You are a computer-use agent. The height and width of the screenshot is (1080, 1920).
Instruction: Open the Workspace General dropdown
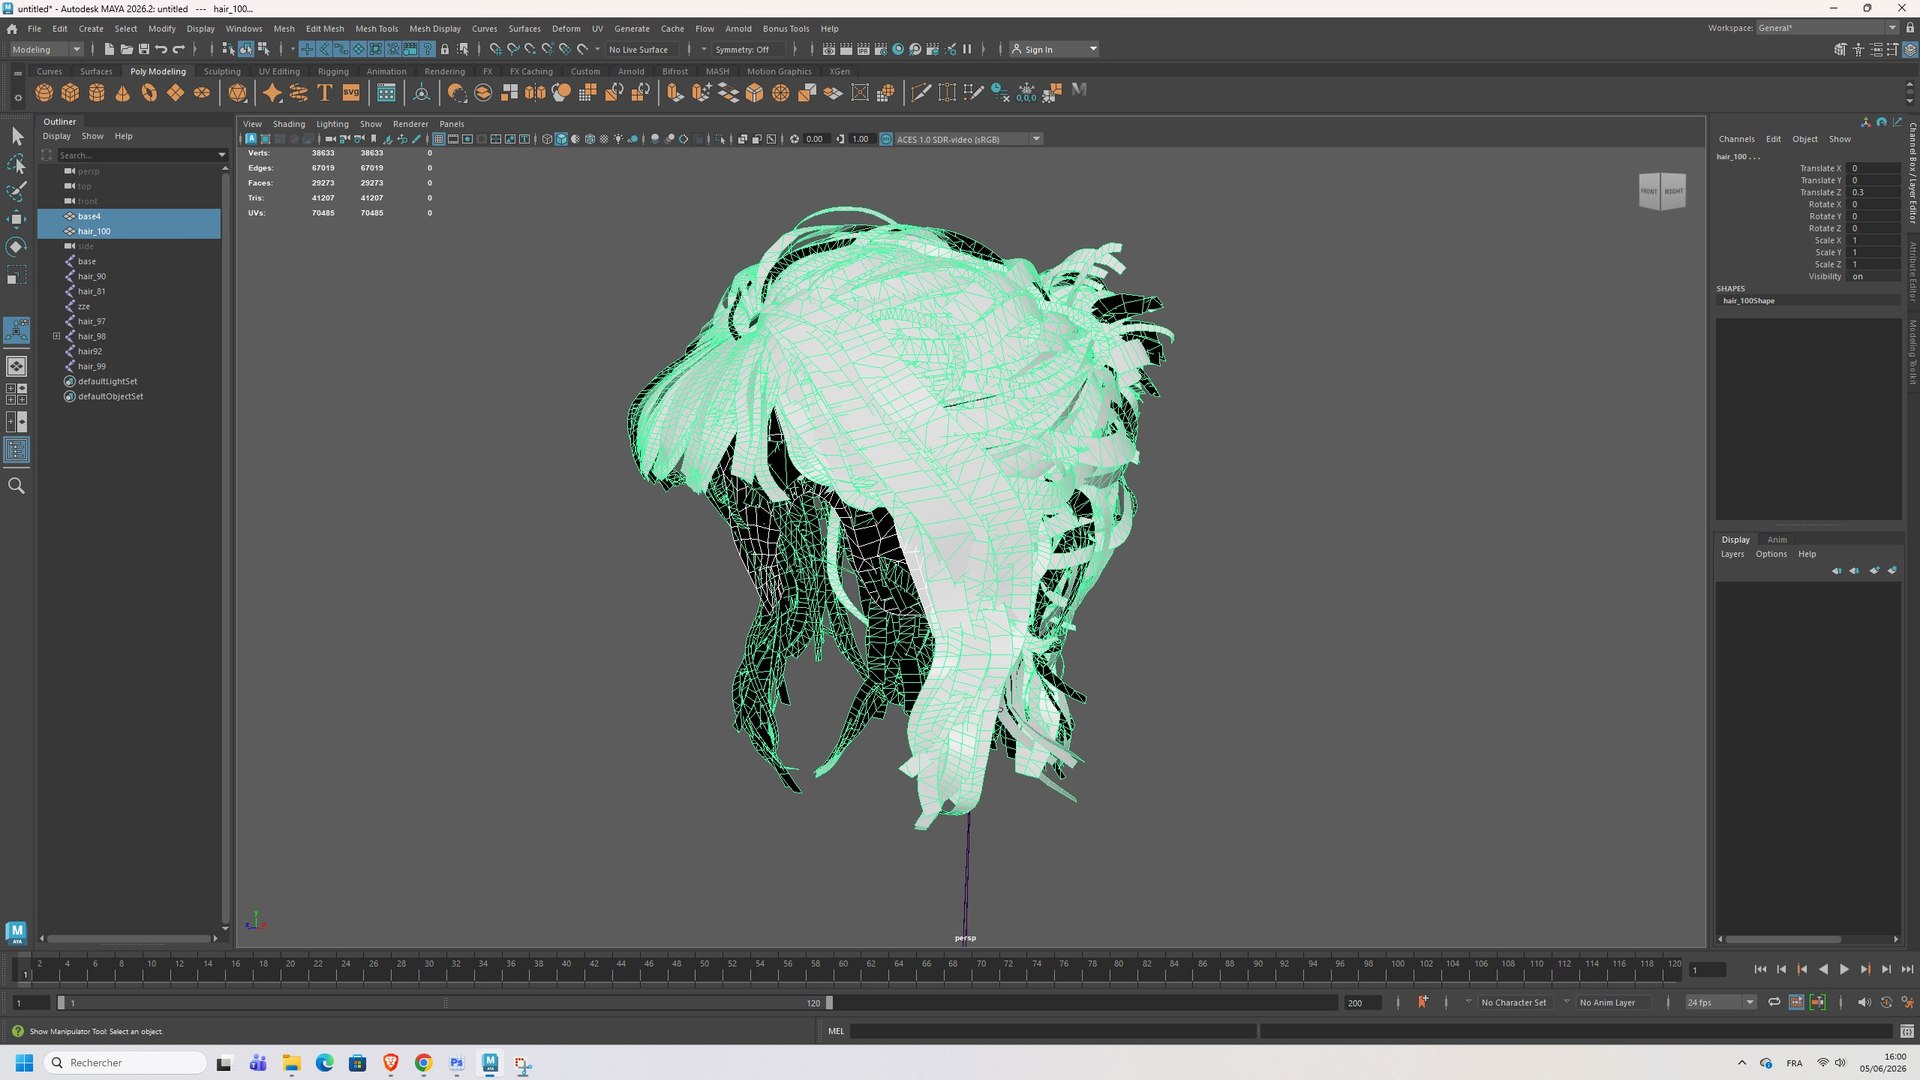coord(1826,28)
